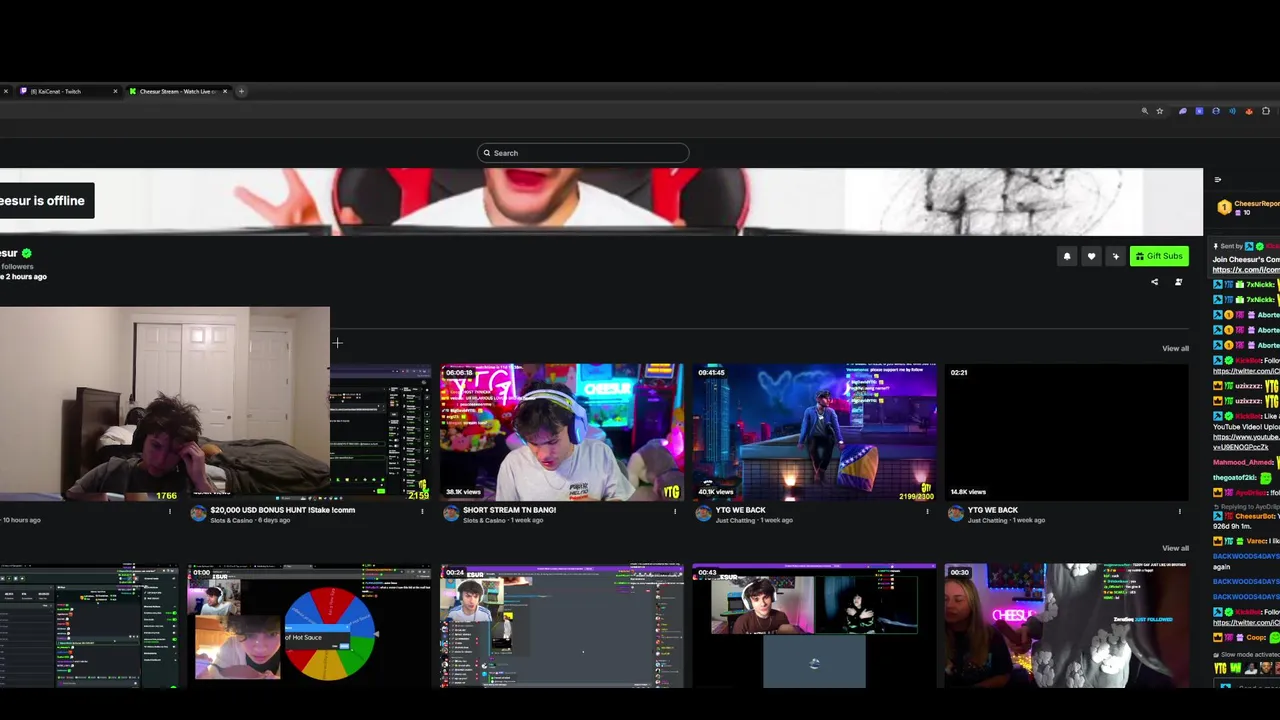This screenshot has width=1280, height=720.
Task: Play the 00:30 clip thumbnail
Action: click(1067, 626)
